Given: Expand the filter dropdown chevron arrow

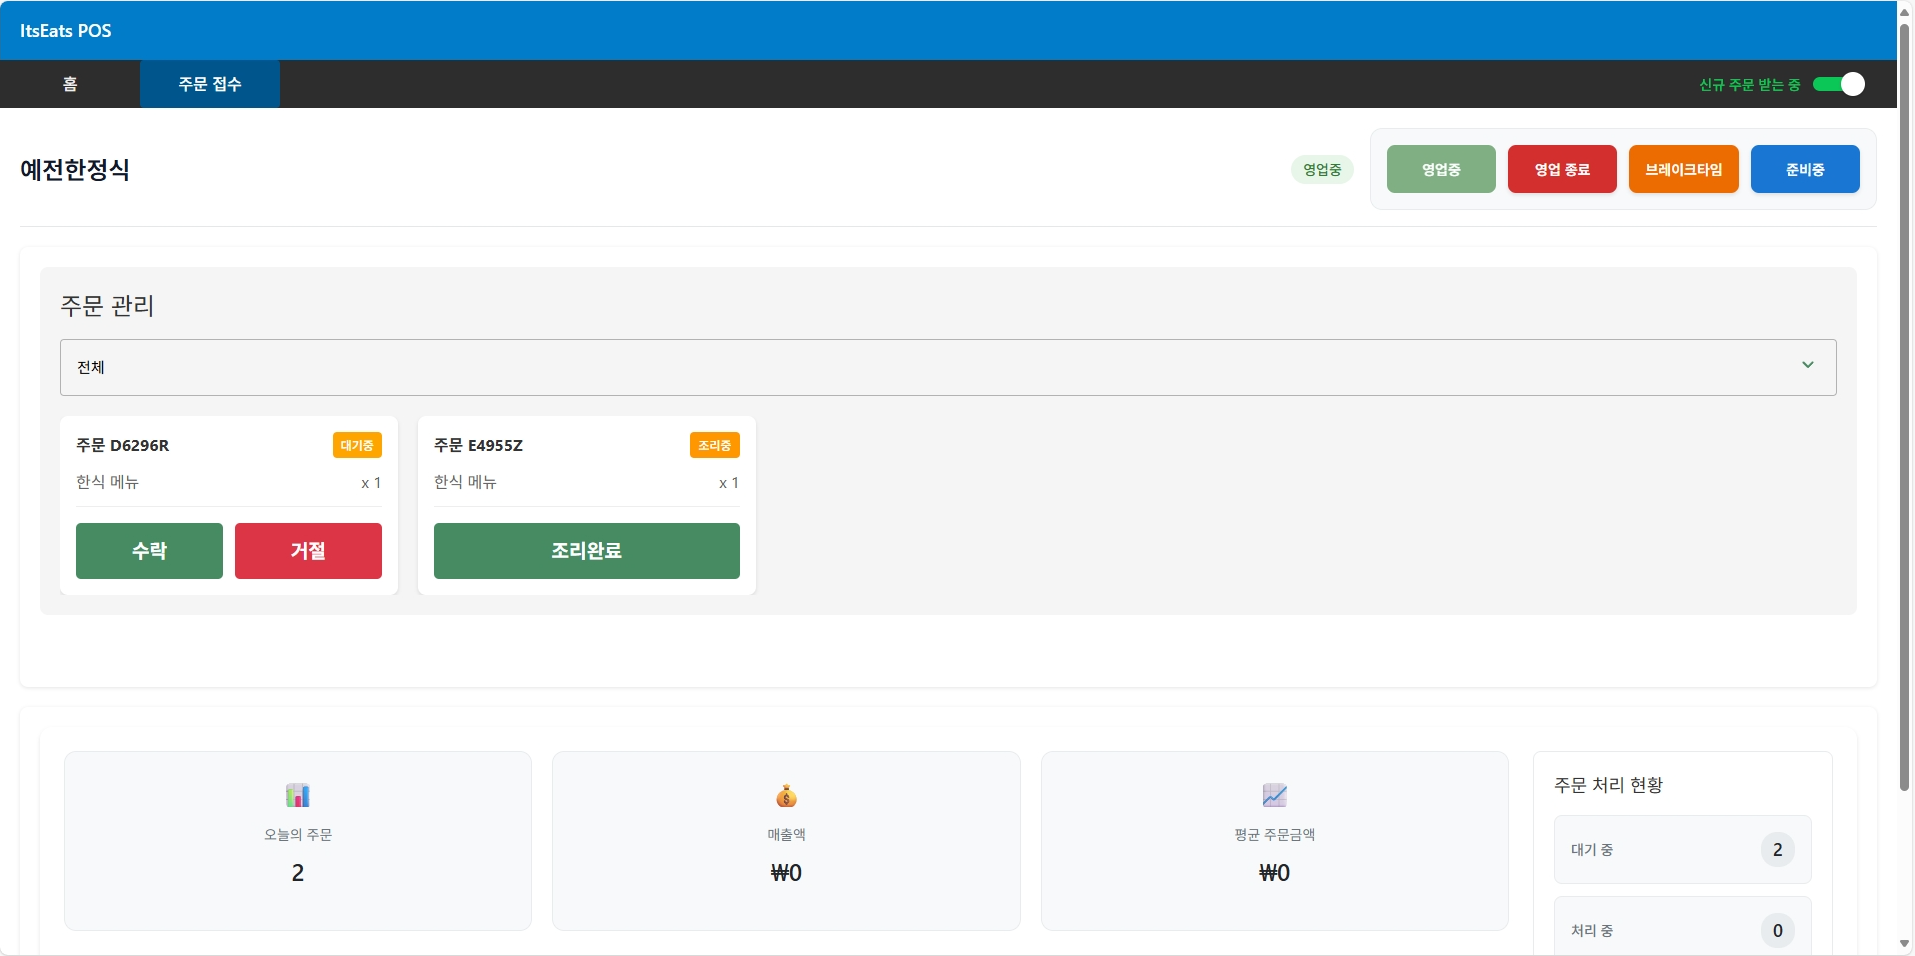Looking at the screenshot, I should (1808, 365).
